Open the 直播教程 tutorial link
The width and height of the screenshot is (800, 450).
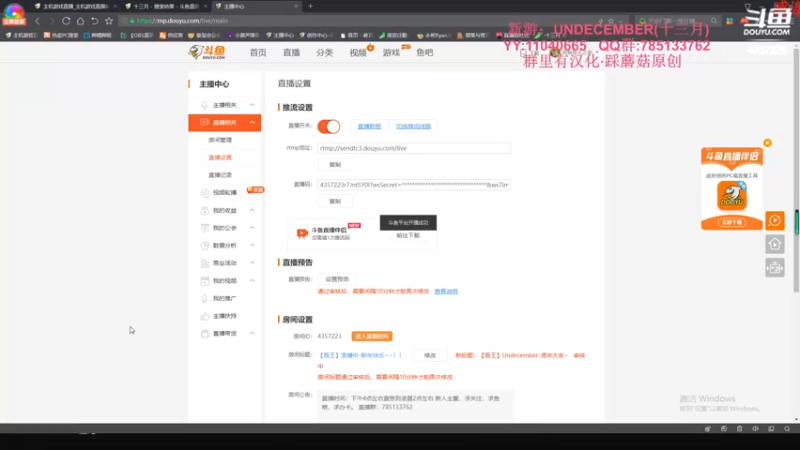pos(369,126)
